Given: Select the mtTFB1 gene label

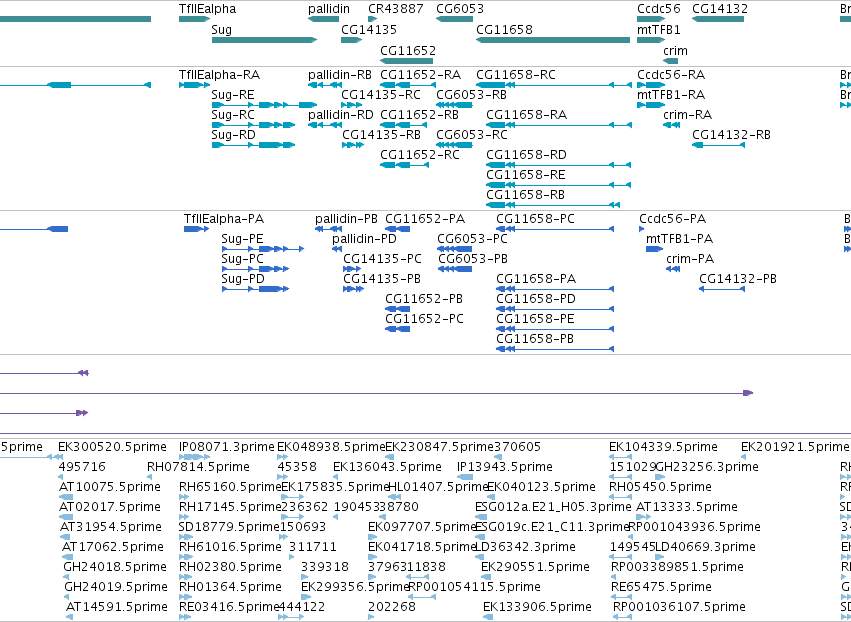Looking at the screenshot, I should click(x=658, y=29).
